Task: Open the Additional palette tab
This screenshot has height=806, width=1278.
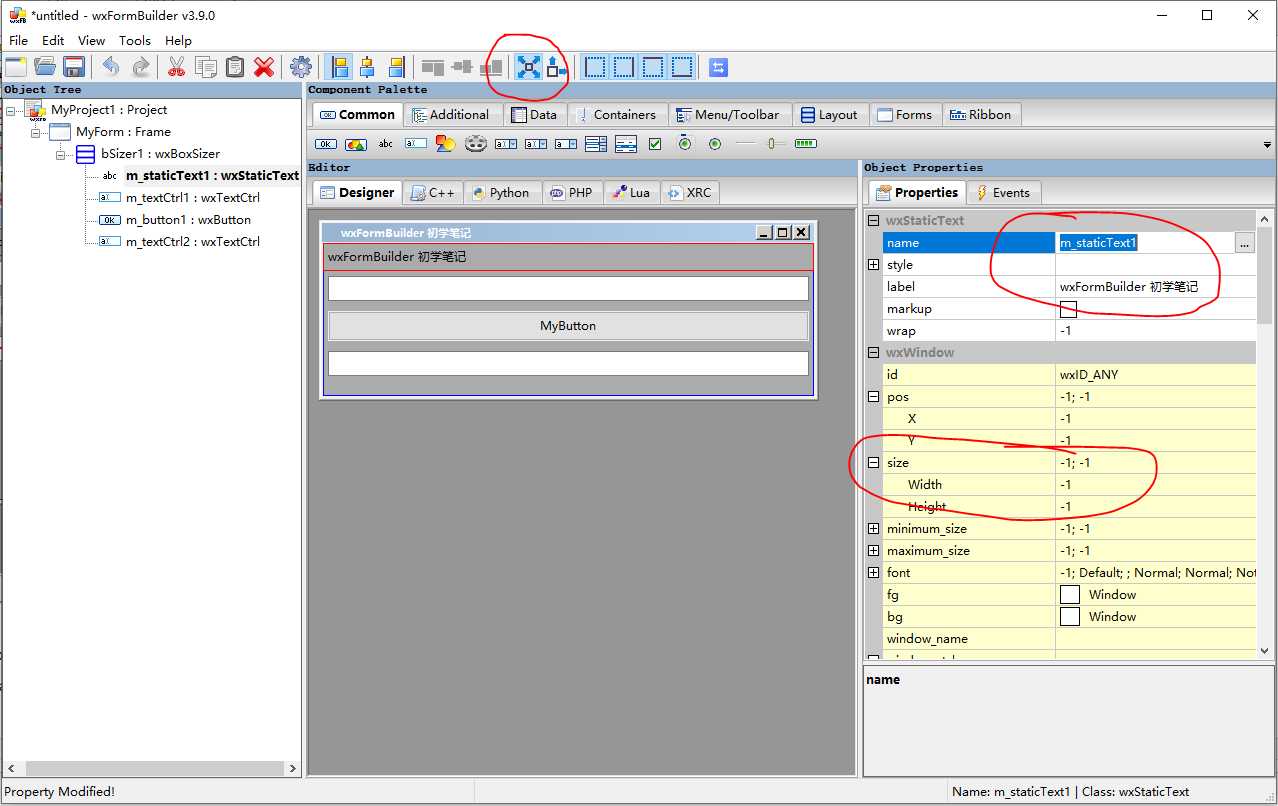Action: (451, 115)
